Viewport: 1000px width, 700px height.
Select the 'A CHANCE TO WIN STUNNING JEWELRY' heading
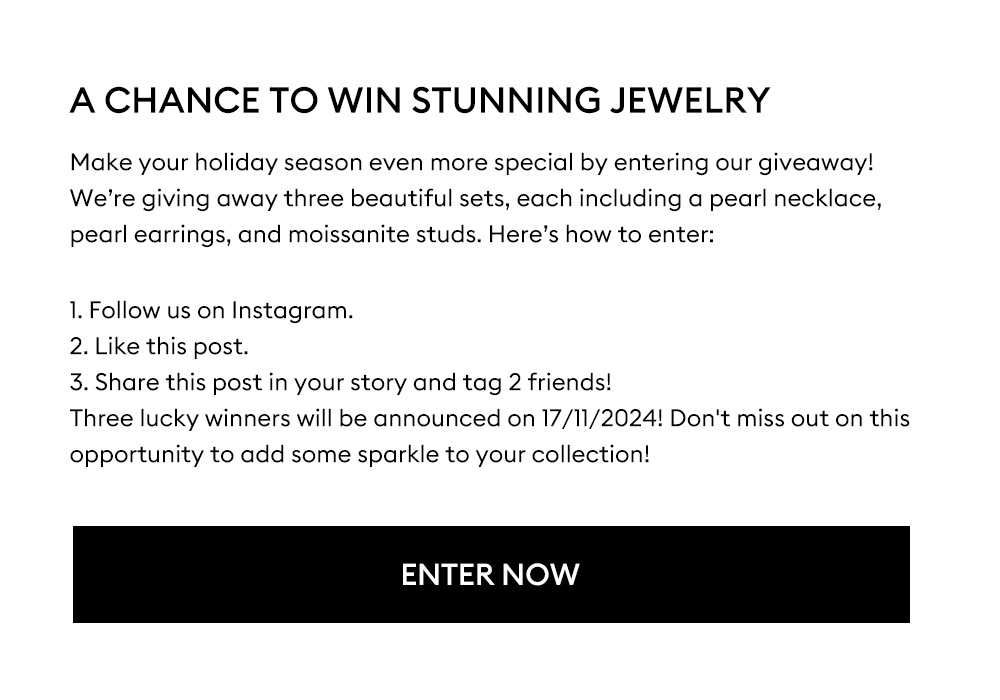(x=420, y=101)
